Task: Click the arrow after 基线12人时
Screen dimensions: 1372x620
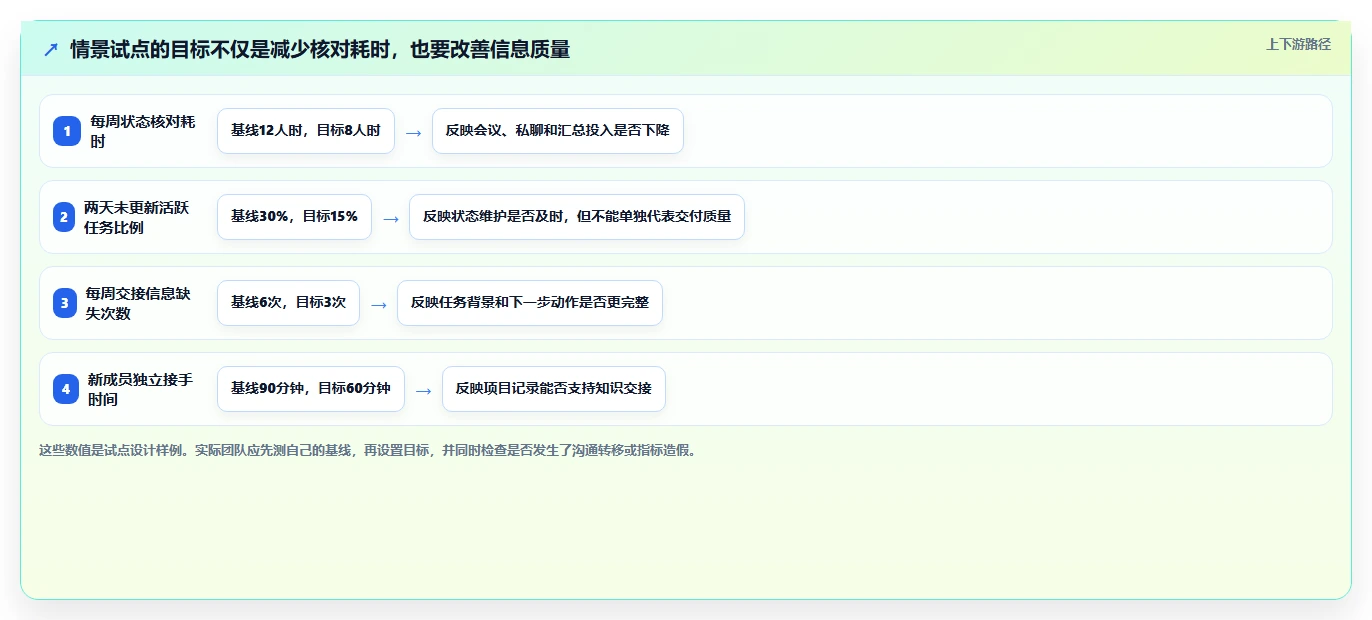Action: pos(413,132)
